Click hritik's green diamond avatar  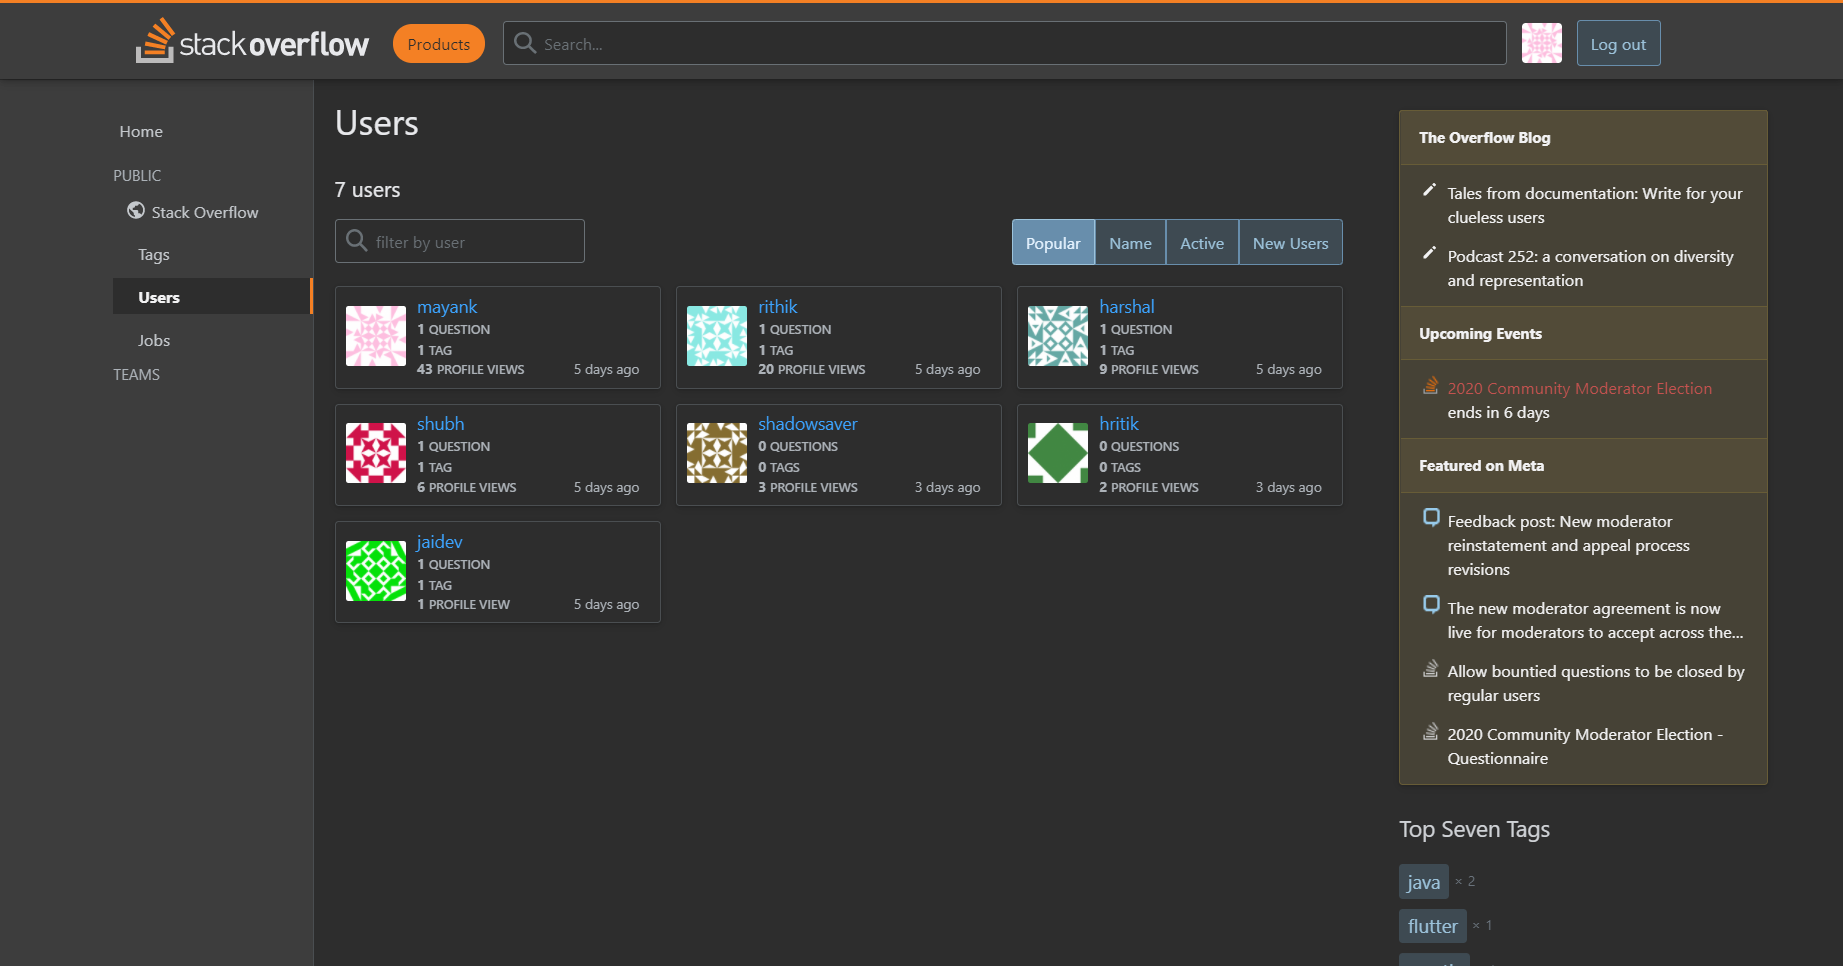1057,453
